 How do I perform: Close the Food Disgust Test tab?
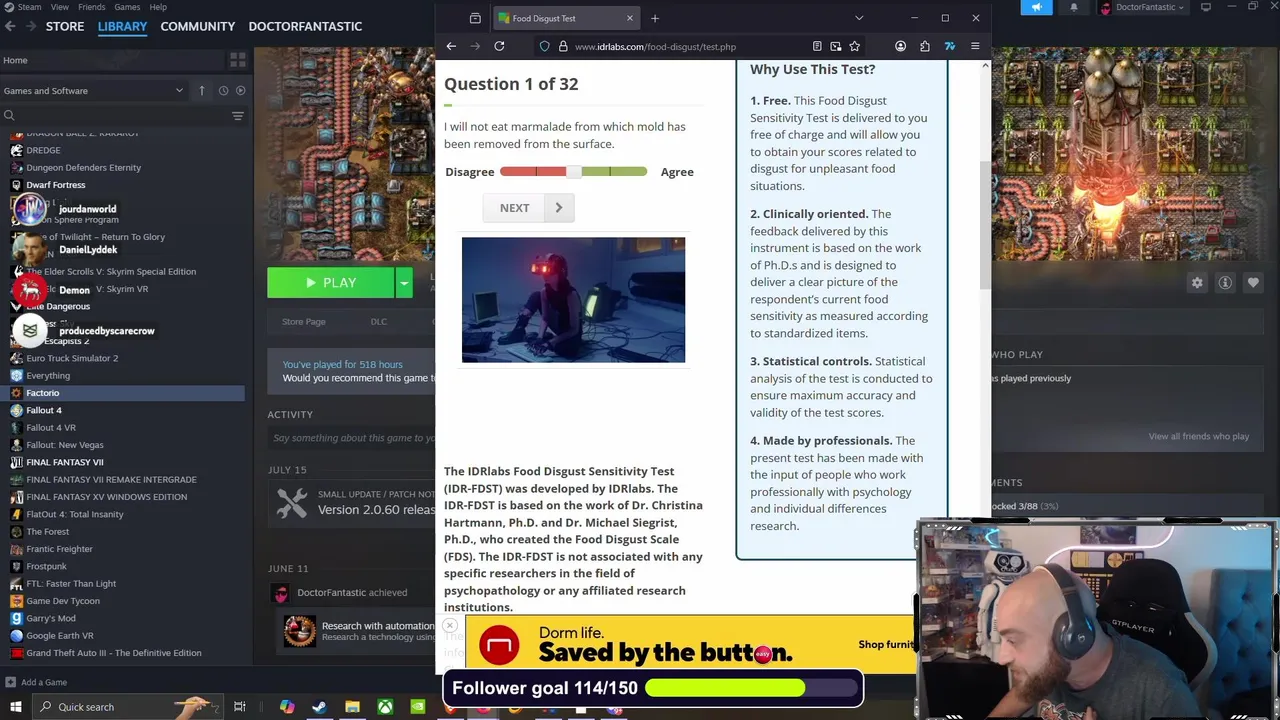[630, 18]
